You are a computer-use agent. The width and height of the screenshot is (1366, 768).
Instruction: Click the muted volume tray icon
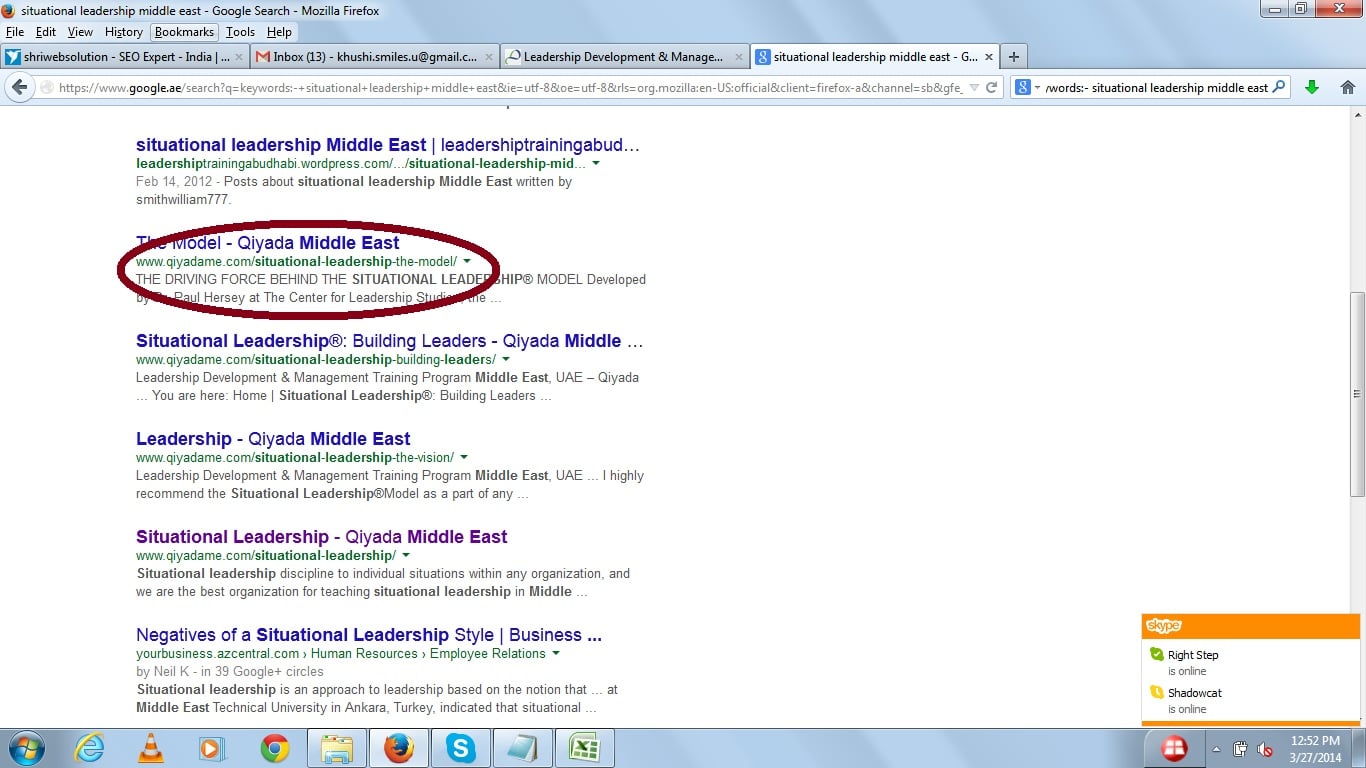point(1265,749)
